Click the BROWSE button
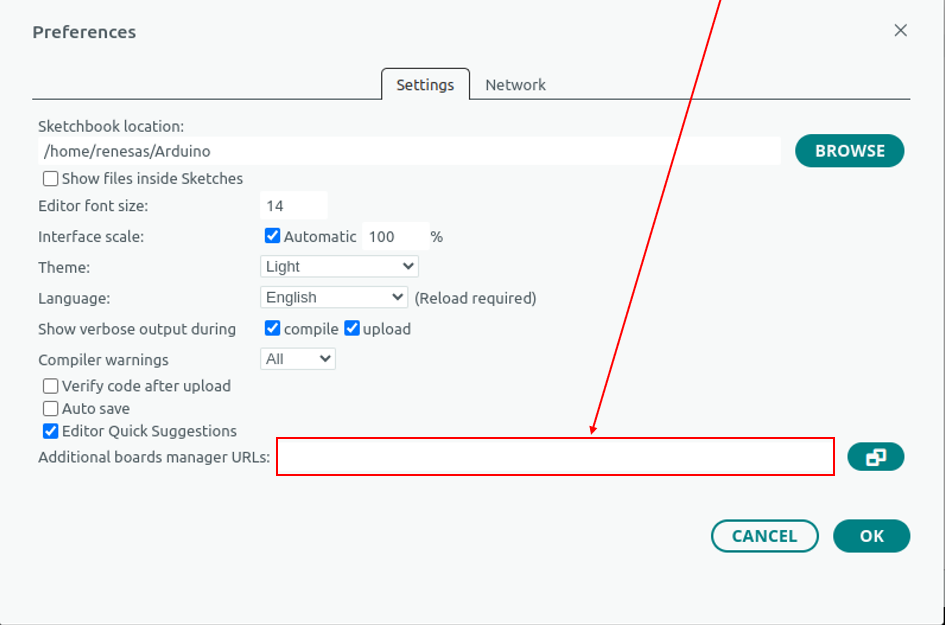Viewport: 945px width, 625px height. [x=849, y=151]
